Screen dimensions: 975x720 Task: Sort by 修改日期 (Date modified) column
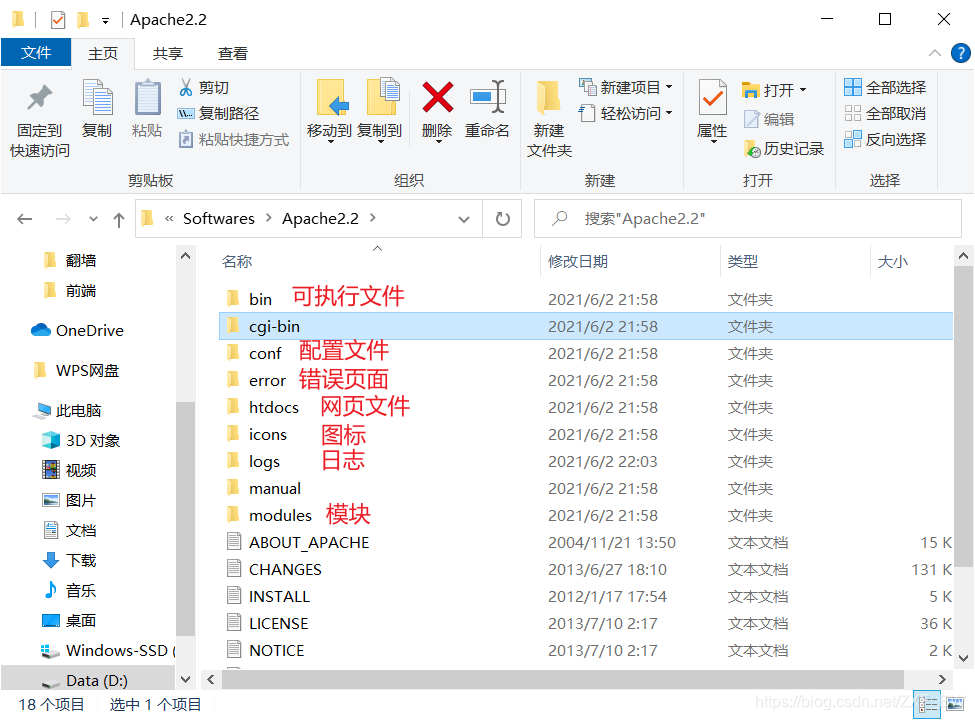pos(578,262)
